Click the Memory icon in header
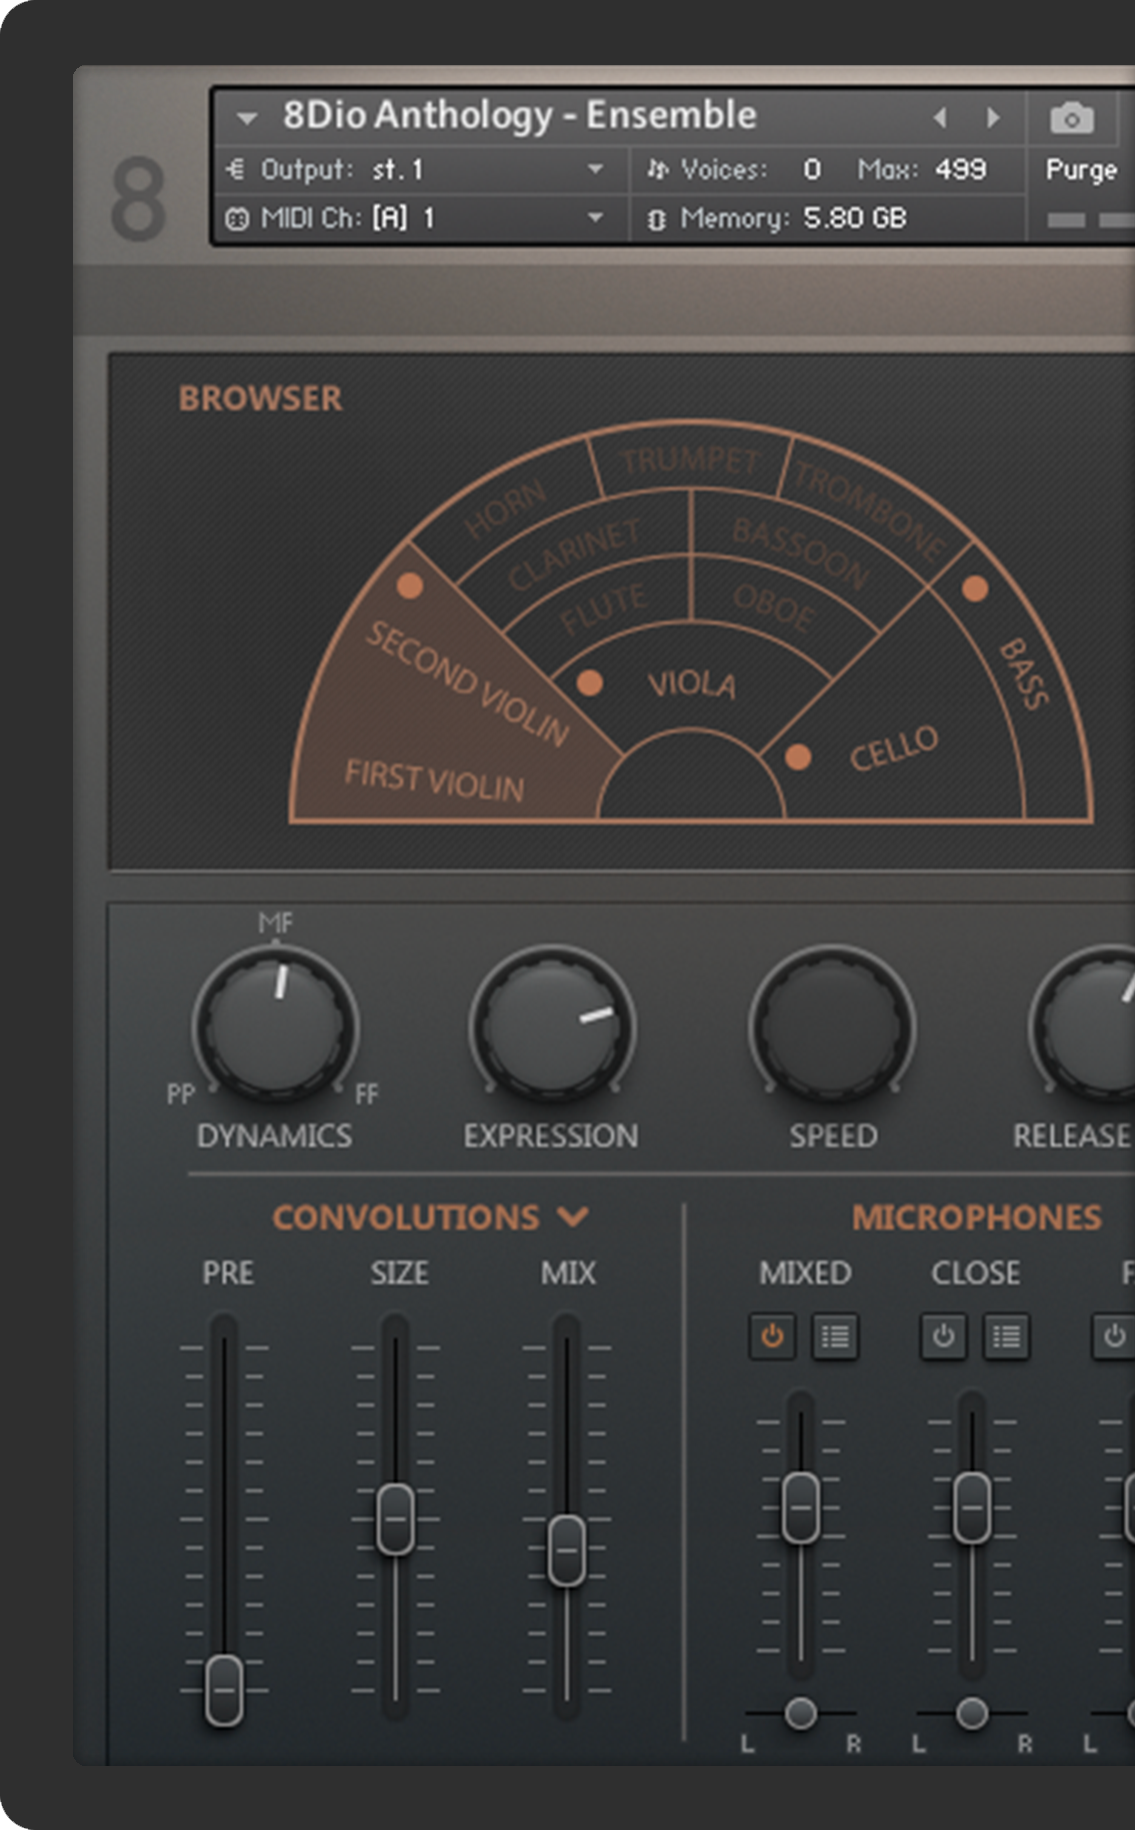 (x=656, y=219)
